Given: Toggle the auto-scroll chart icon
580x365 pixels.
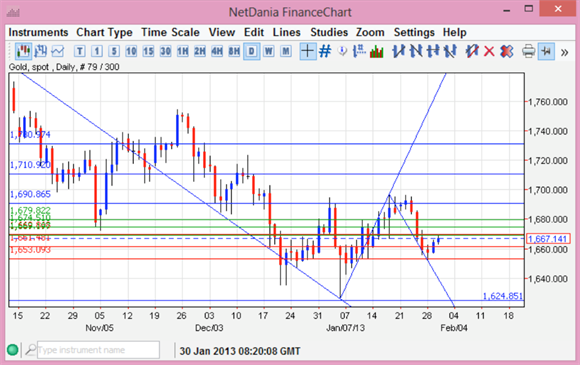Looking at the screenshot, I should (546, 51).
